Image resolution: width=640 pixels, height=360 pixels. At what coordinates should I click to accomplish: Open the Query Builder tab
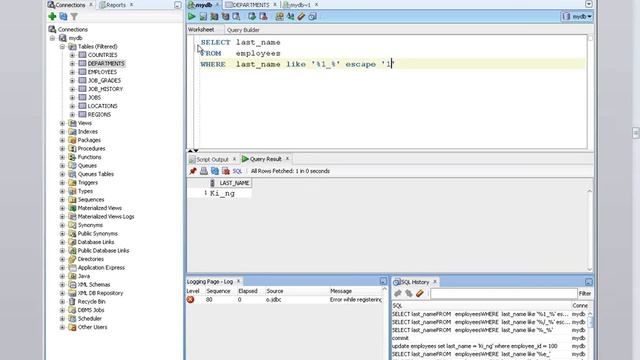click(x=243, y=30)
